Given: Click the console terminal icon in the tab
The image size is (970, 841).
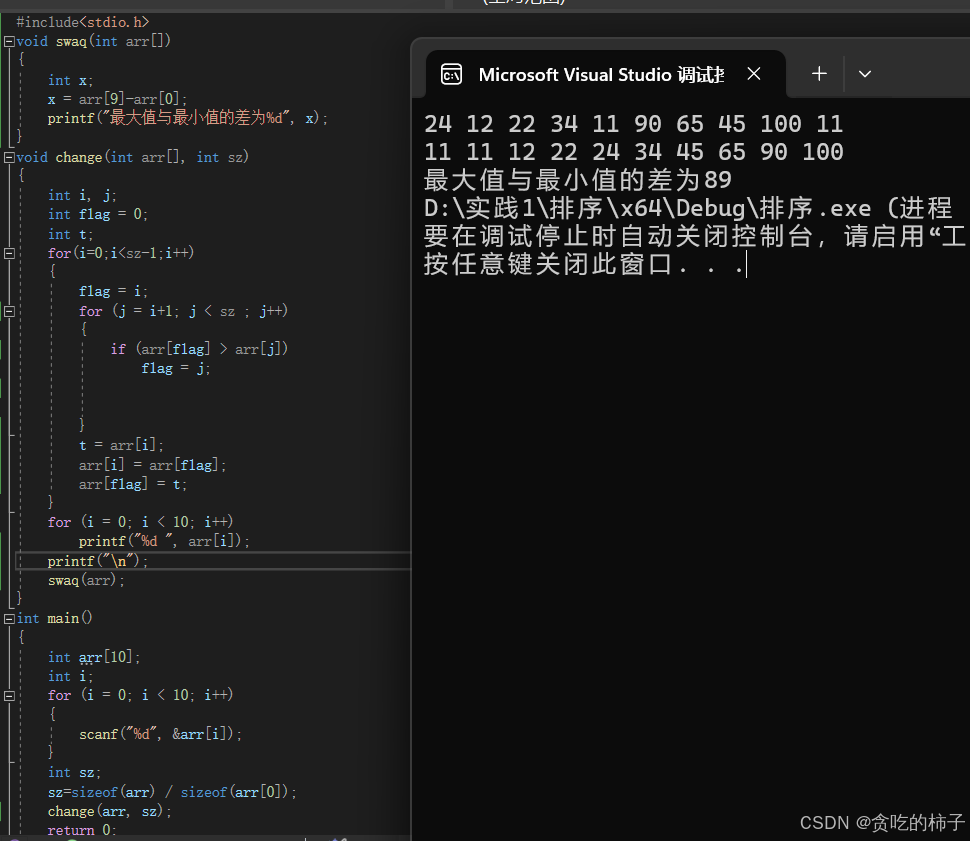Looking at the screenshot, I should (451, 75).
